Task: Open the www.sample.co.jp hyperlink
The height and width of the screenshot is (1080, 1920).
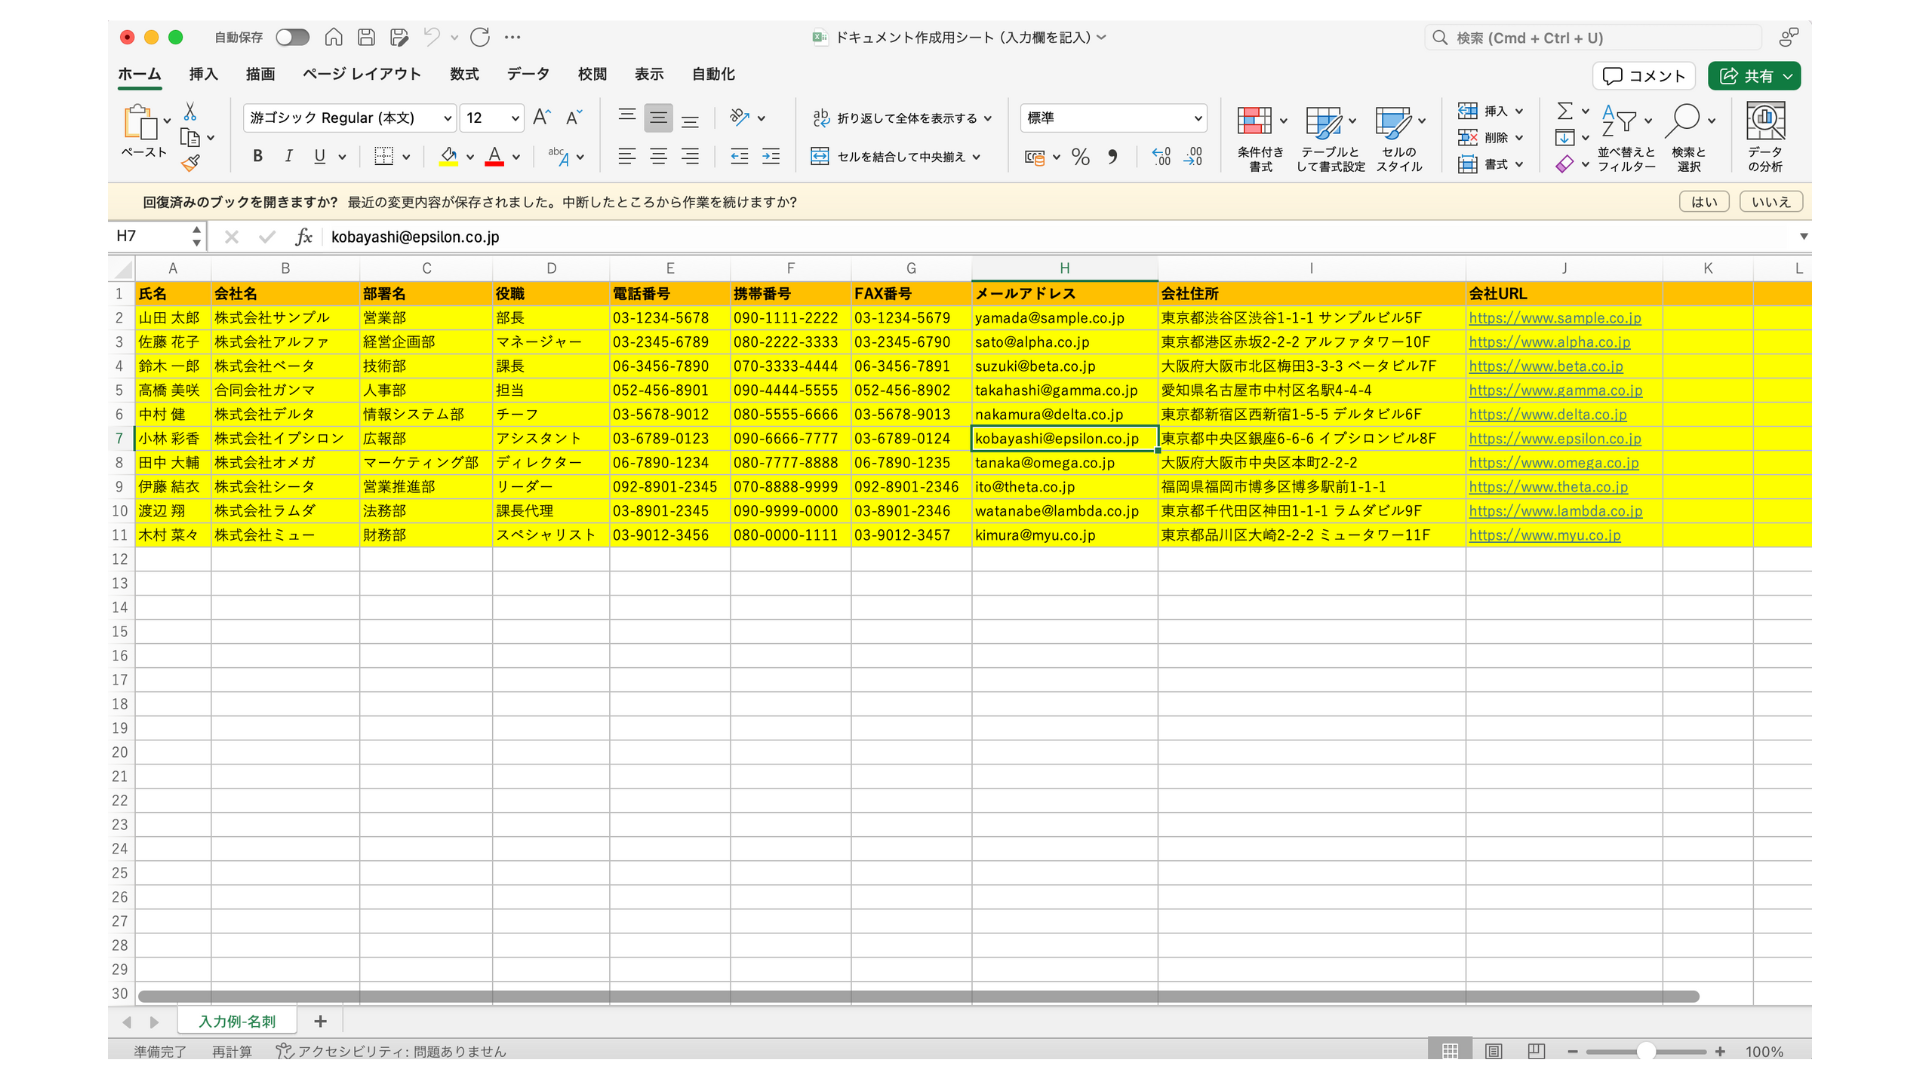Action: (1554, 318)
